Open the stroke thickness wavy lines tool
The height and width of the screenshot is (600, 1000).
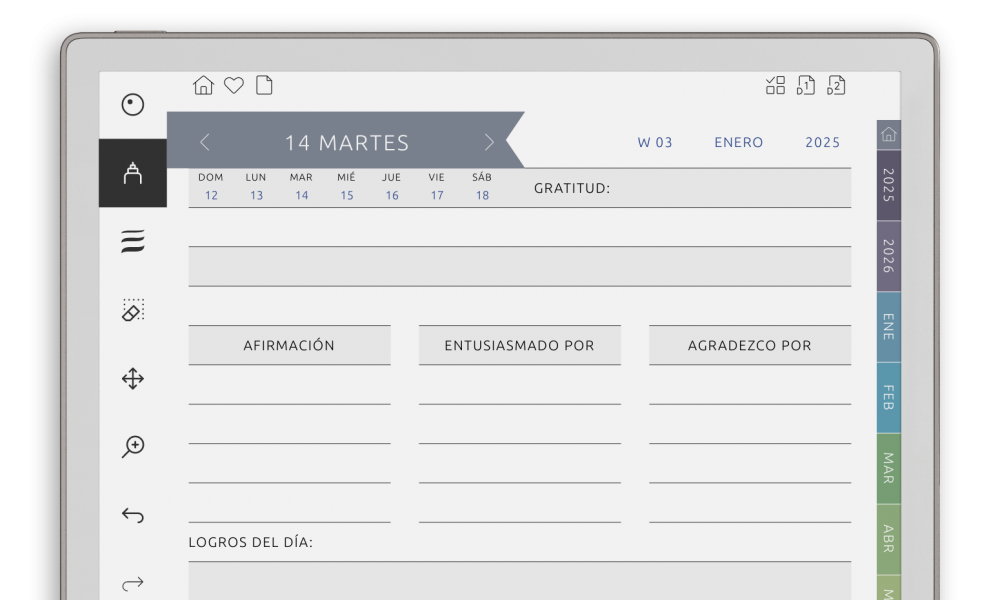tap(133, 242)
